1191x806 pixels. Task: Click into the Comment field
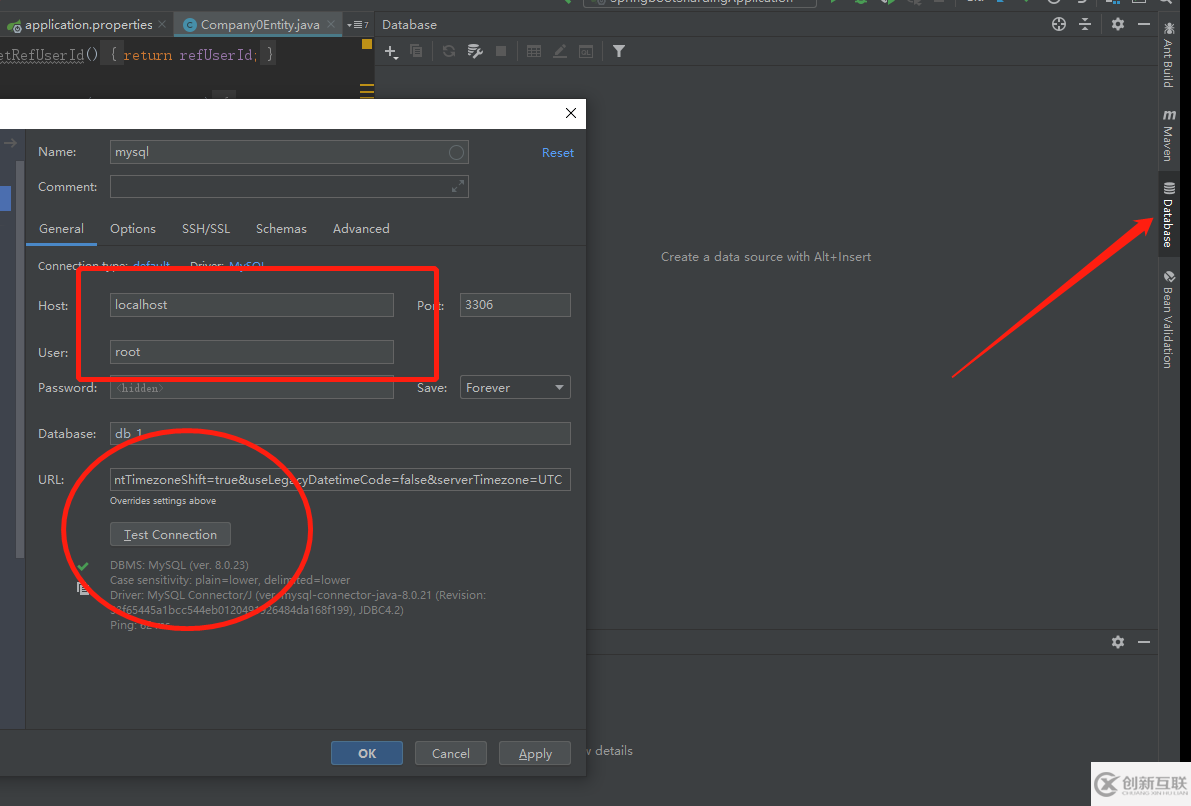click(289, 186)
